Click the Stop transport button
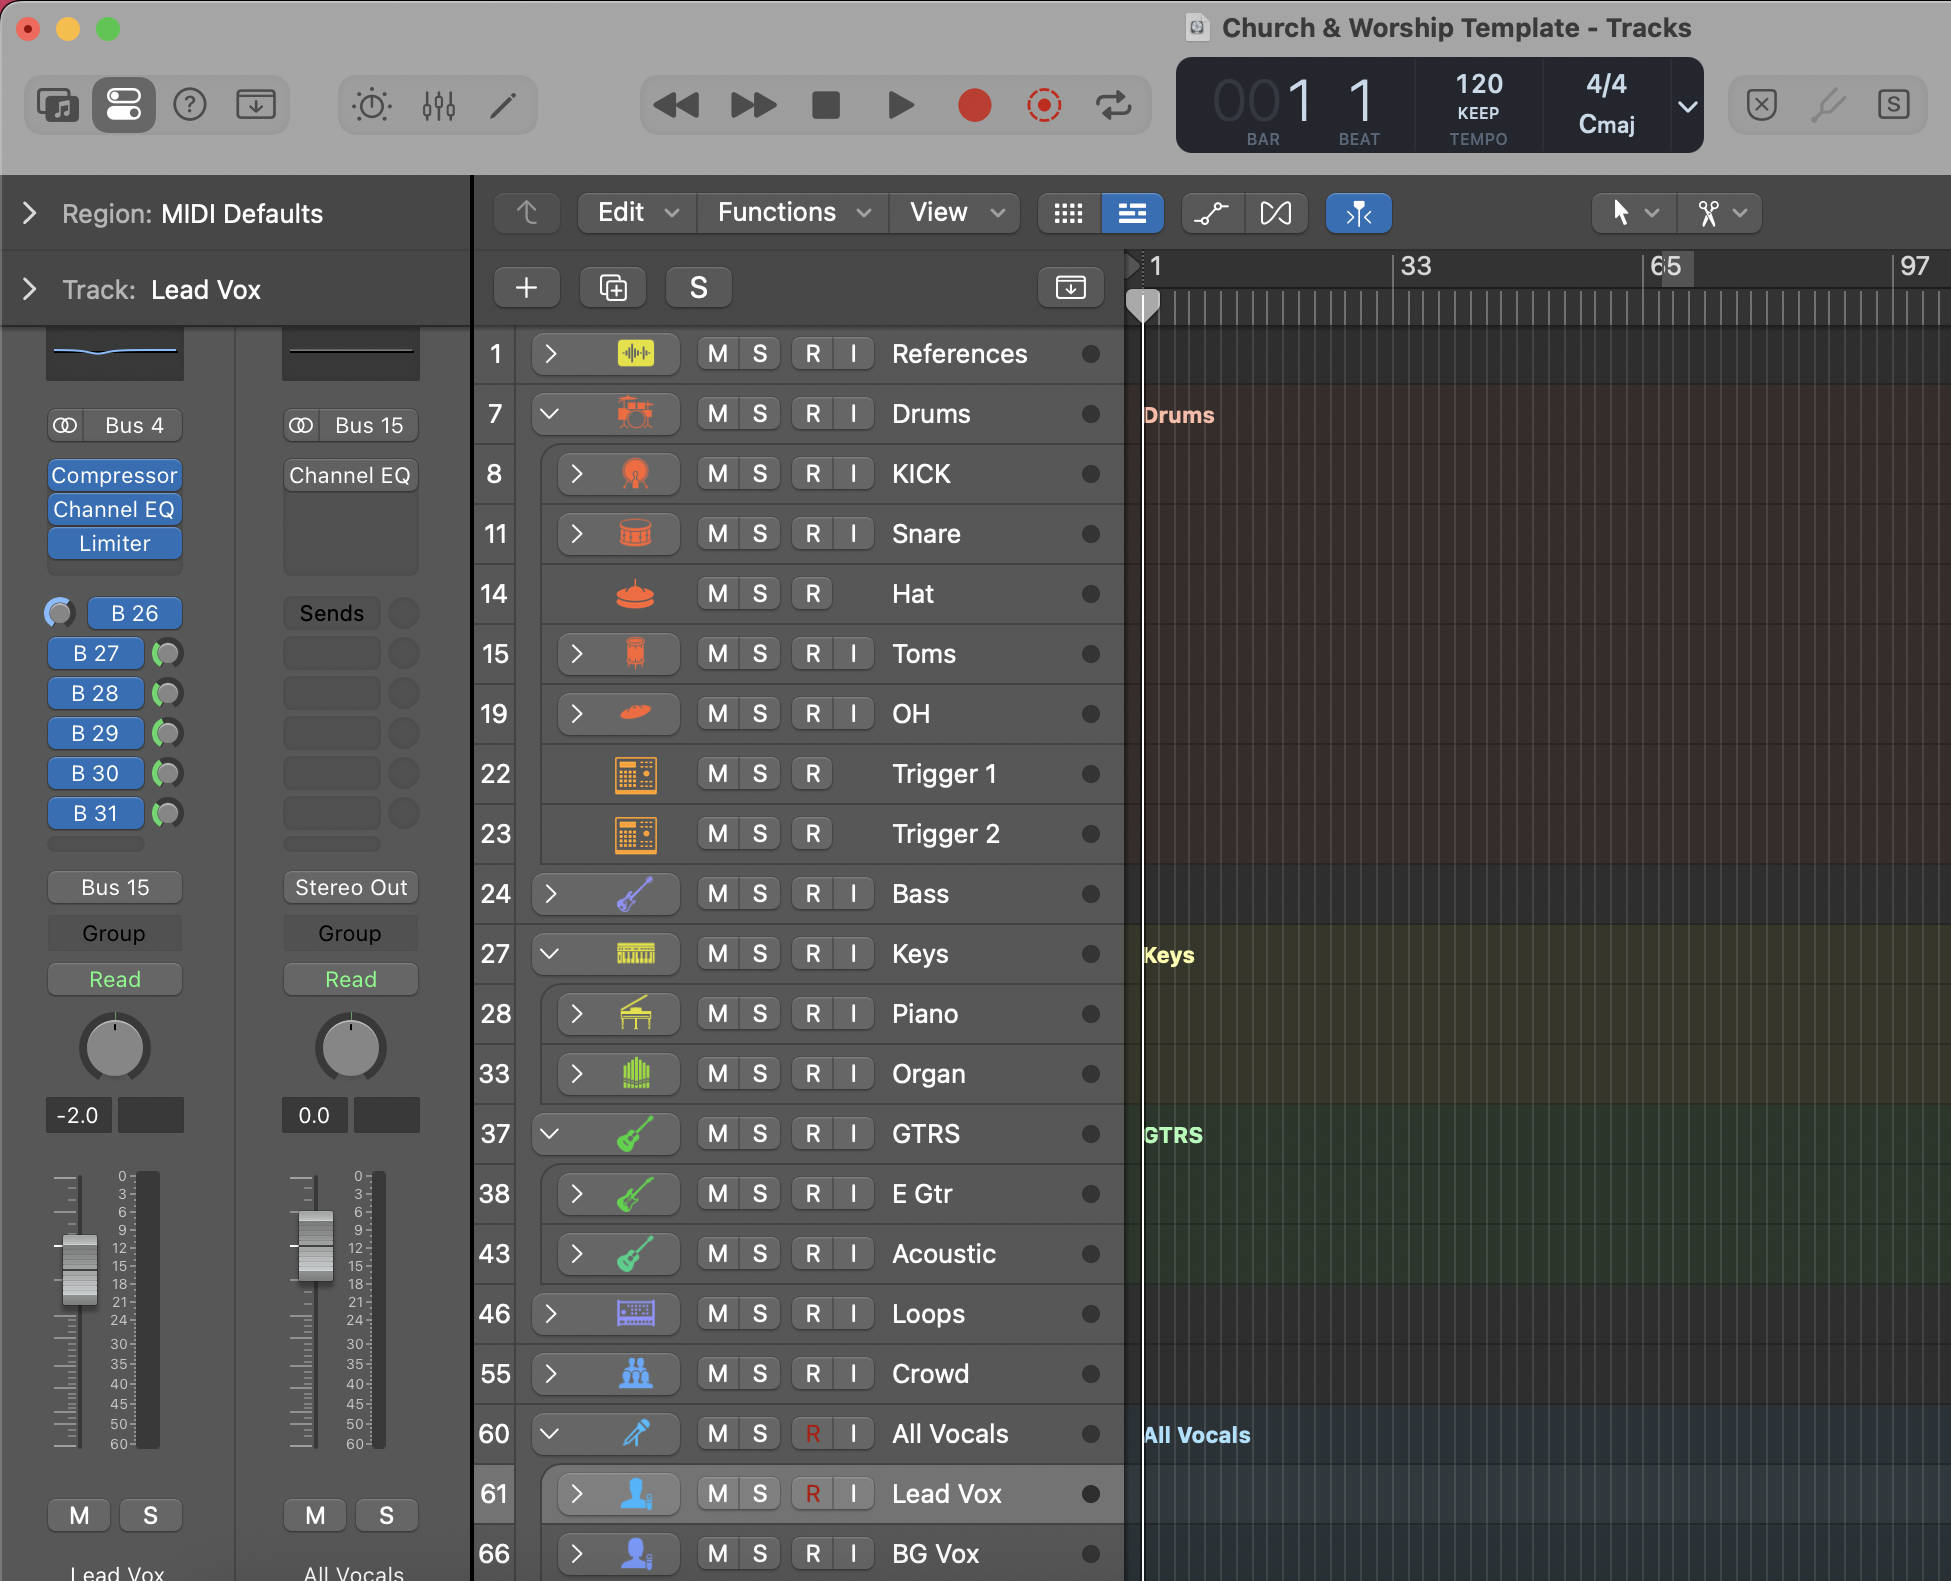Viewport: 1951px width, 1581px height. [x=826, y=105]
